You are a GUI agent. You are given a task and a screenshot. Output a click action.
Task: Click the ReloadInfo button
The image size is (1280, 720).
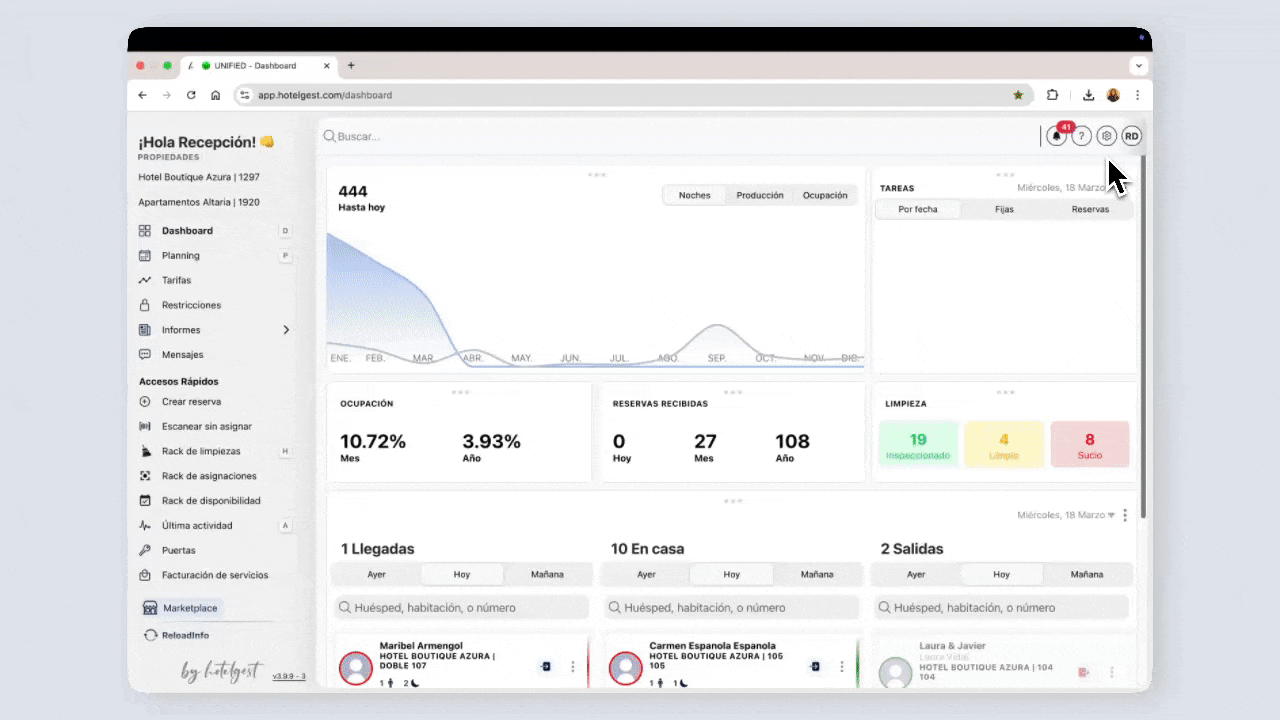pyautogui.click(x=185, y=635)
